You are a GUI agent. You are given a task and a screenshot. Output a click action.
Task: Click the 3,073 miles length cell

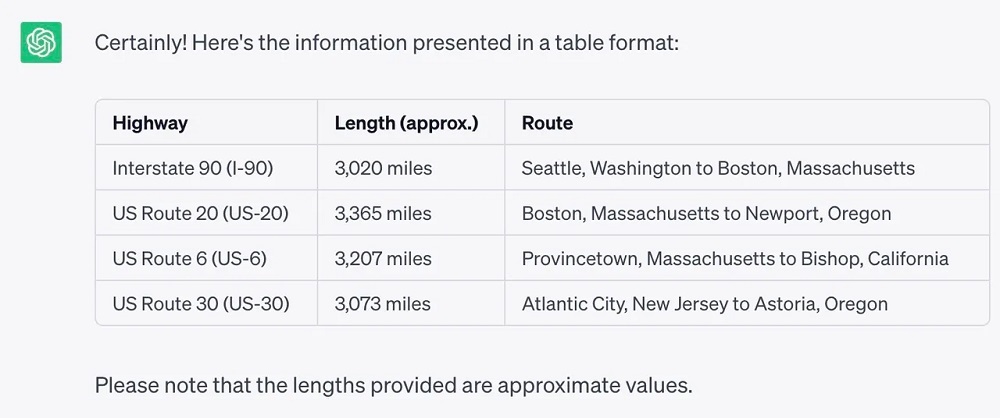383,303
